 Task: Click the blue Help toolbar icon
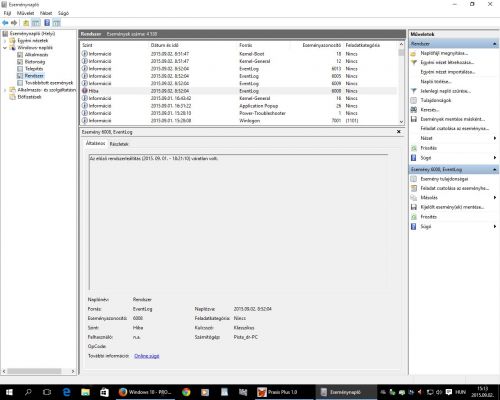pyautogui.click(x=47, y=23)
